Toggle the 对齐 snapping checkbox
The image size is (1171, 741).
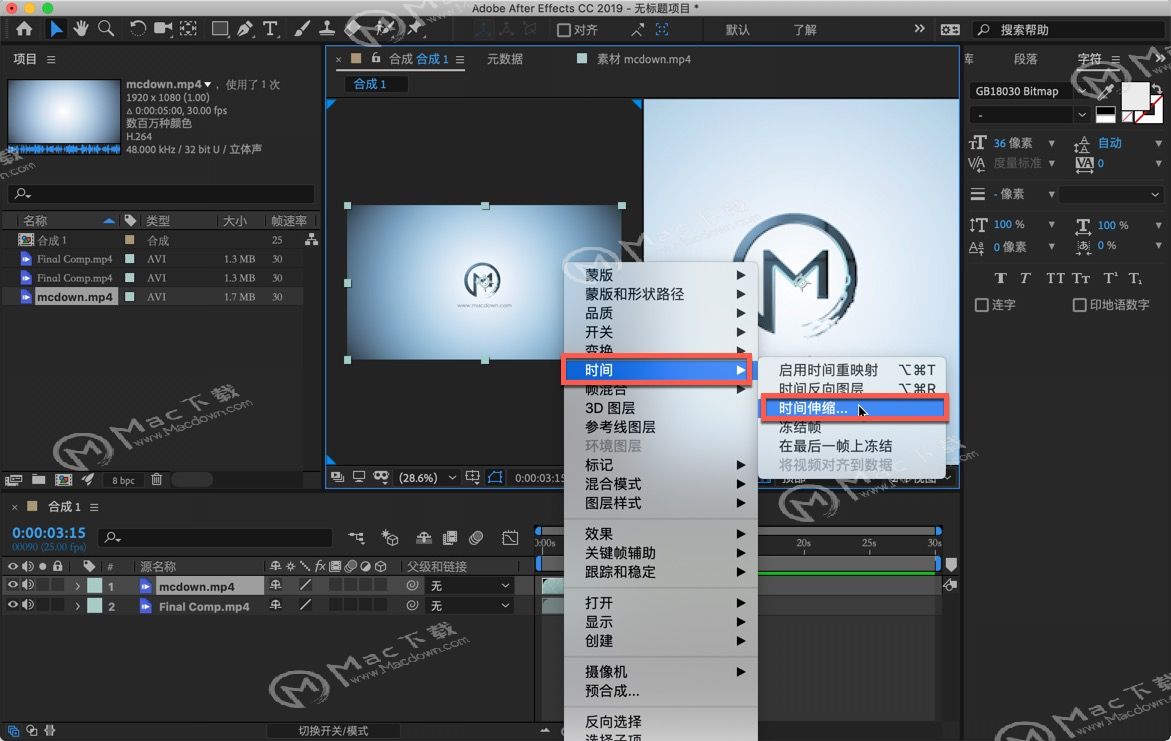564,30
